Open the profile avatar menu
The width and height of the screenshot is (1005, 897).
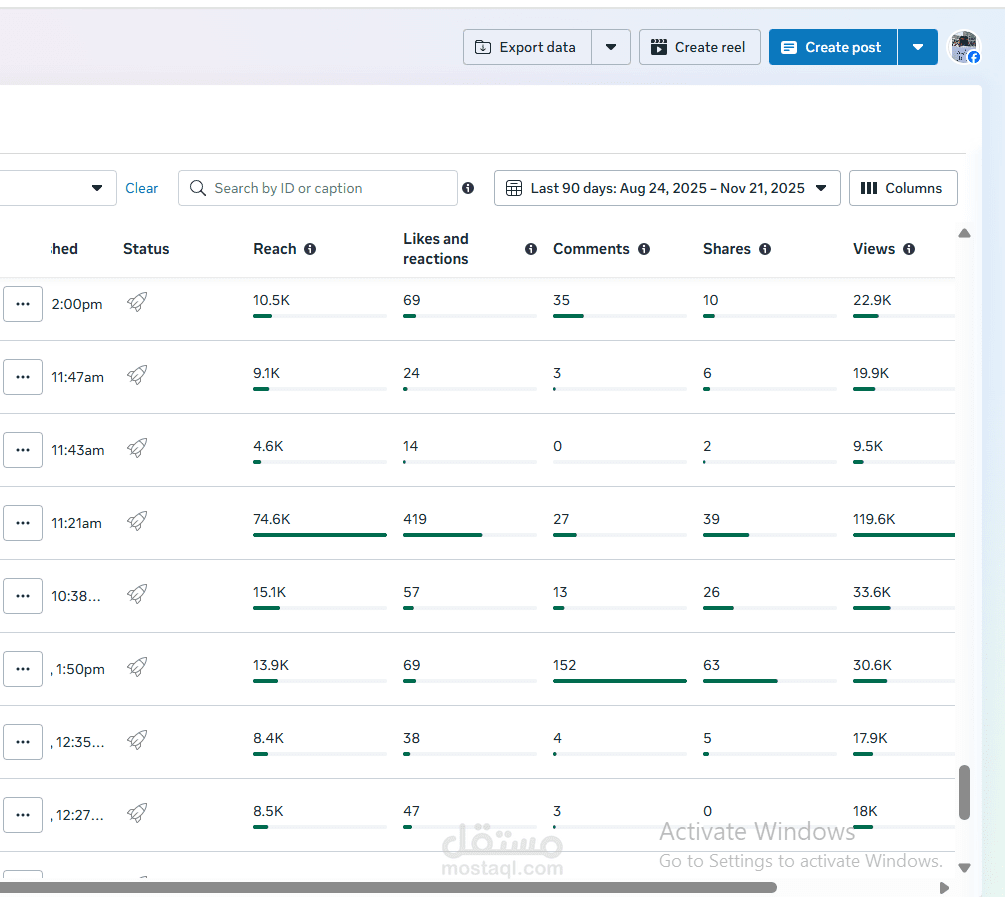pos(964,47)
